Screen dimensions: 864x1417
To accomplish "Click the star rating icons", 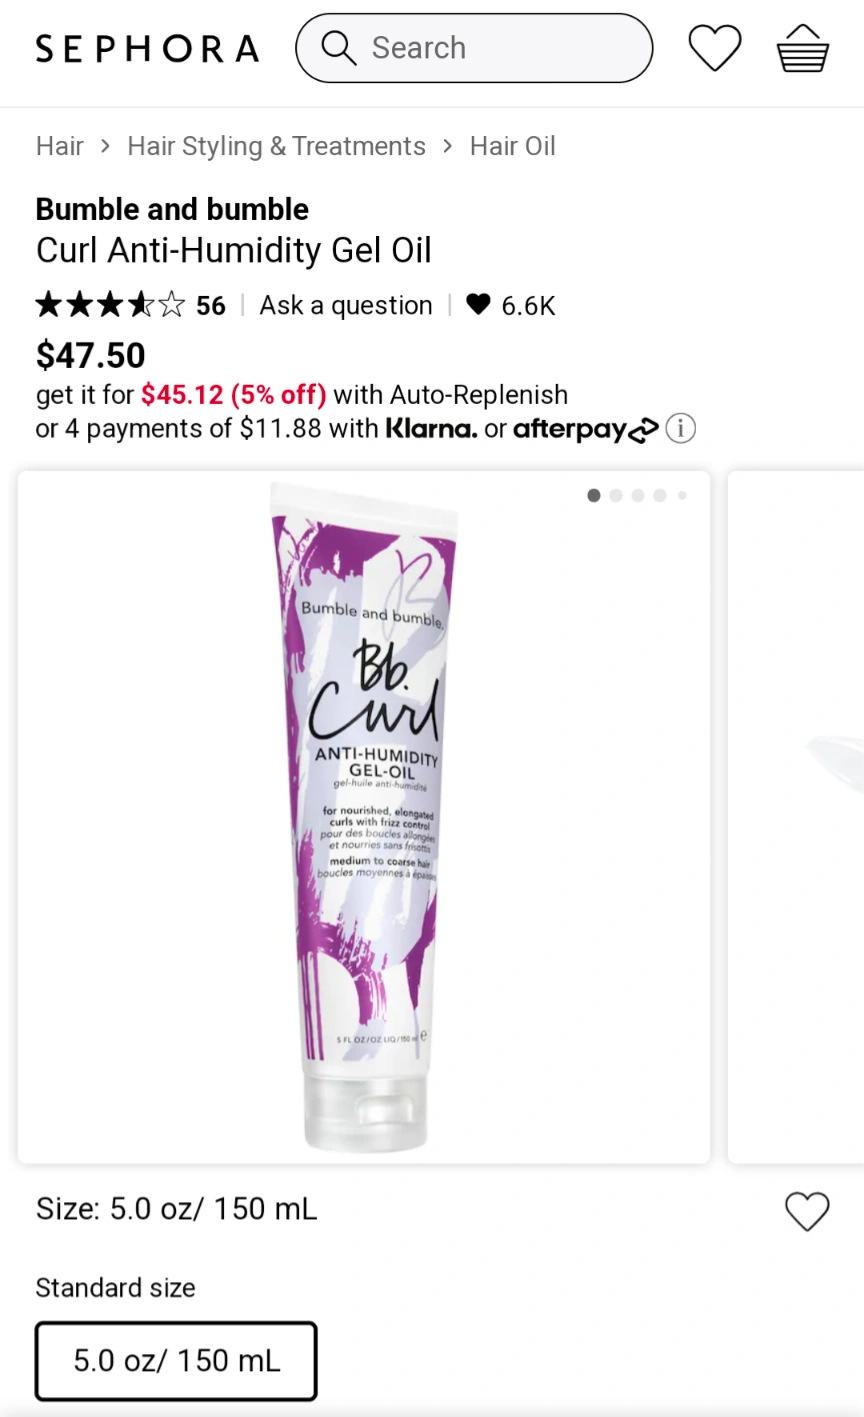I will (110, 305).
